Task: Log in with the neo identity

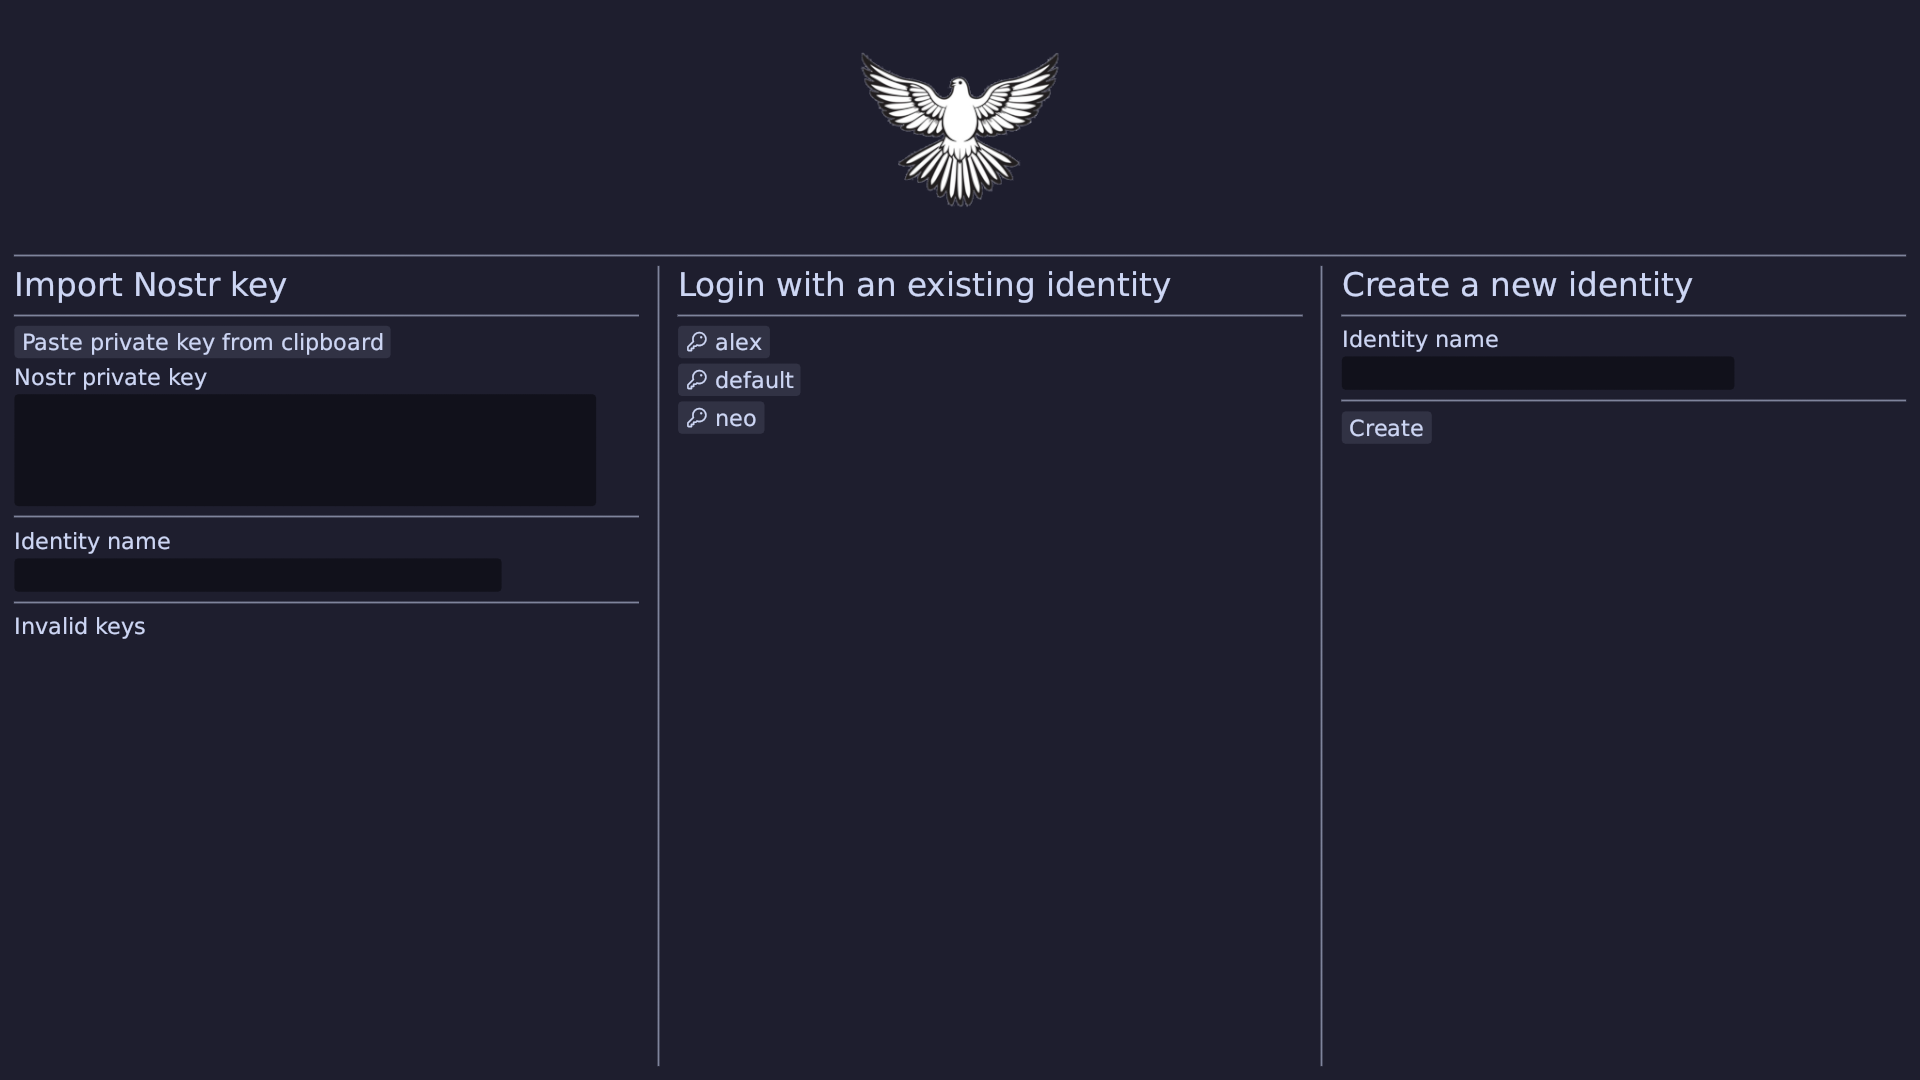Action: [721, 418]
